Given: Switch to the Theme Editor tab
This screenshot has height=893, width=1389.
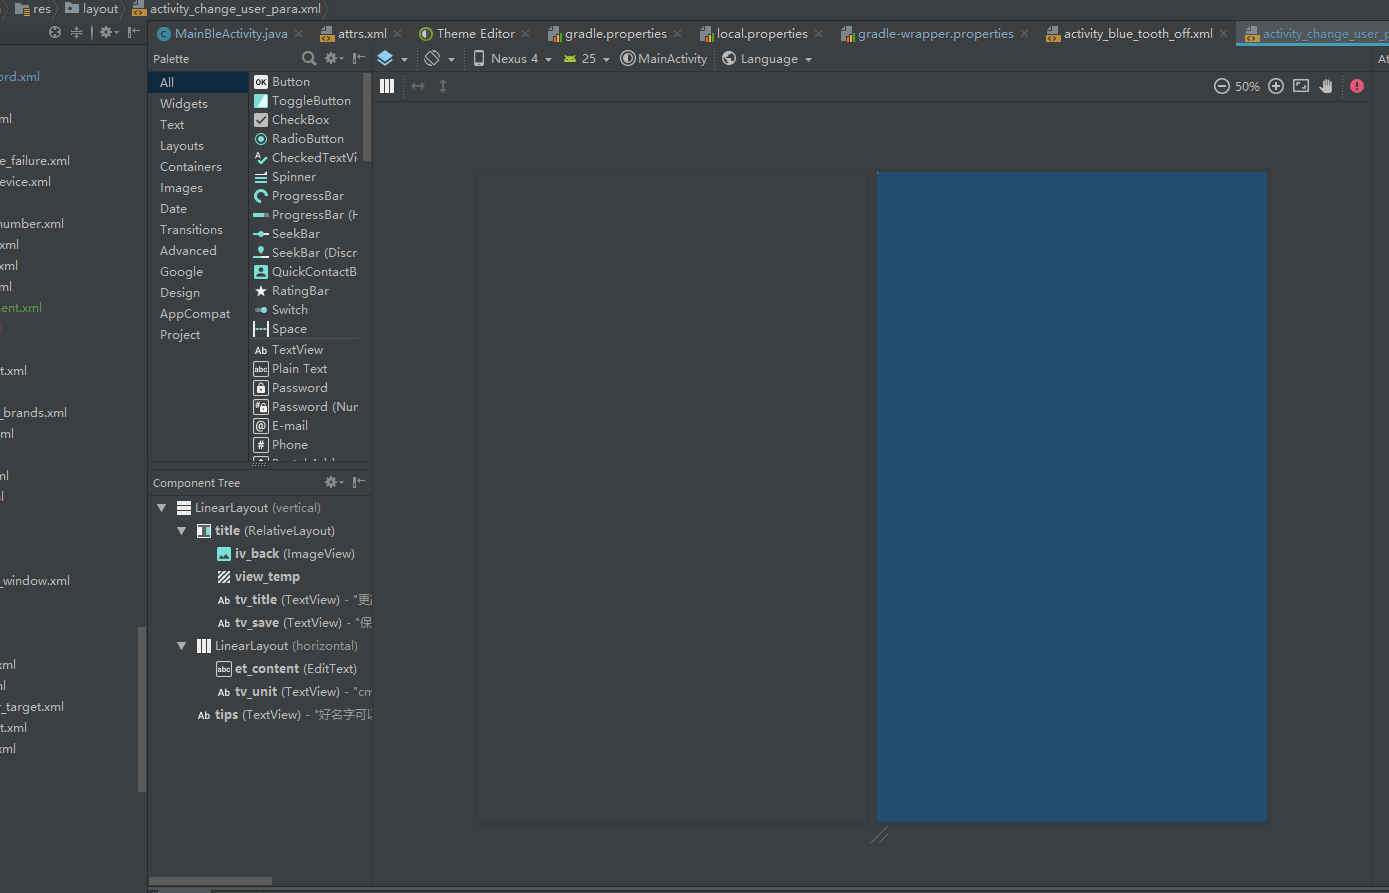Looking at the screenshot, I should click(475, 34).
